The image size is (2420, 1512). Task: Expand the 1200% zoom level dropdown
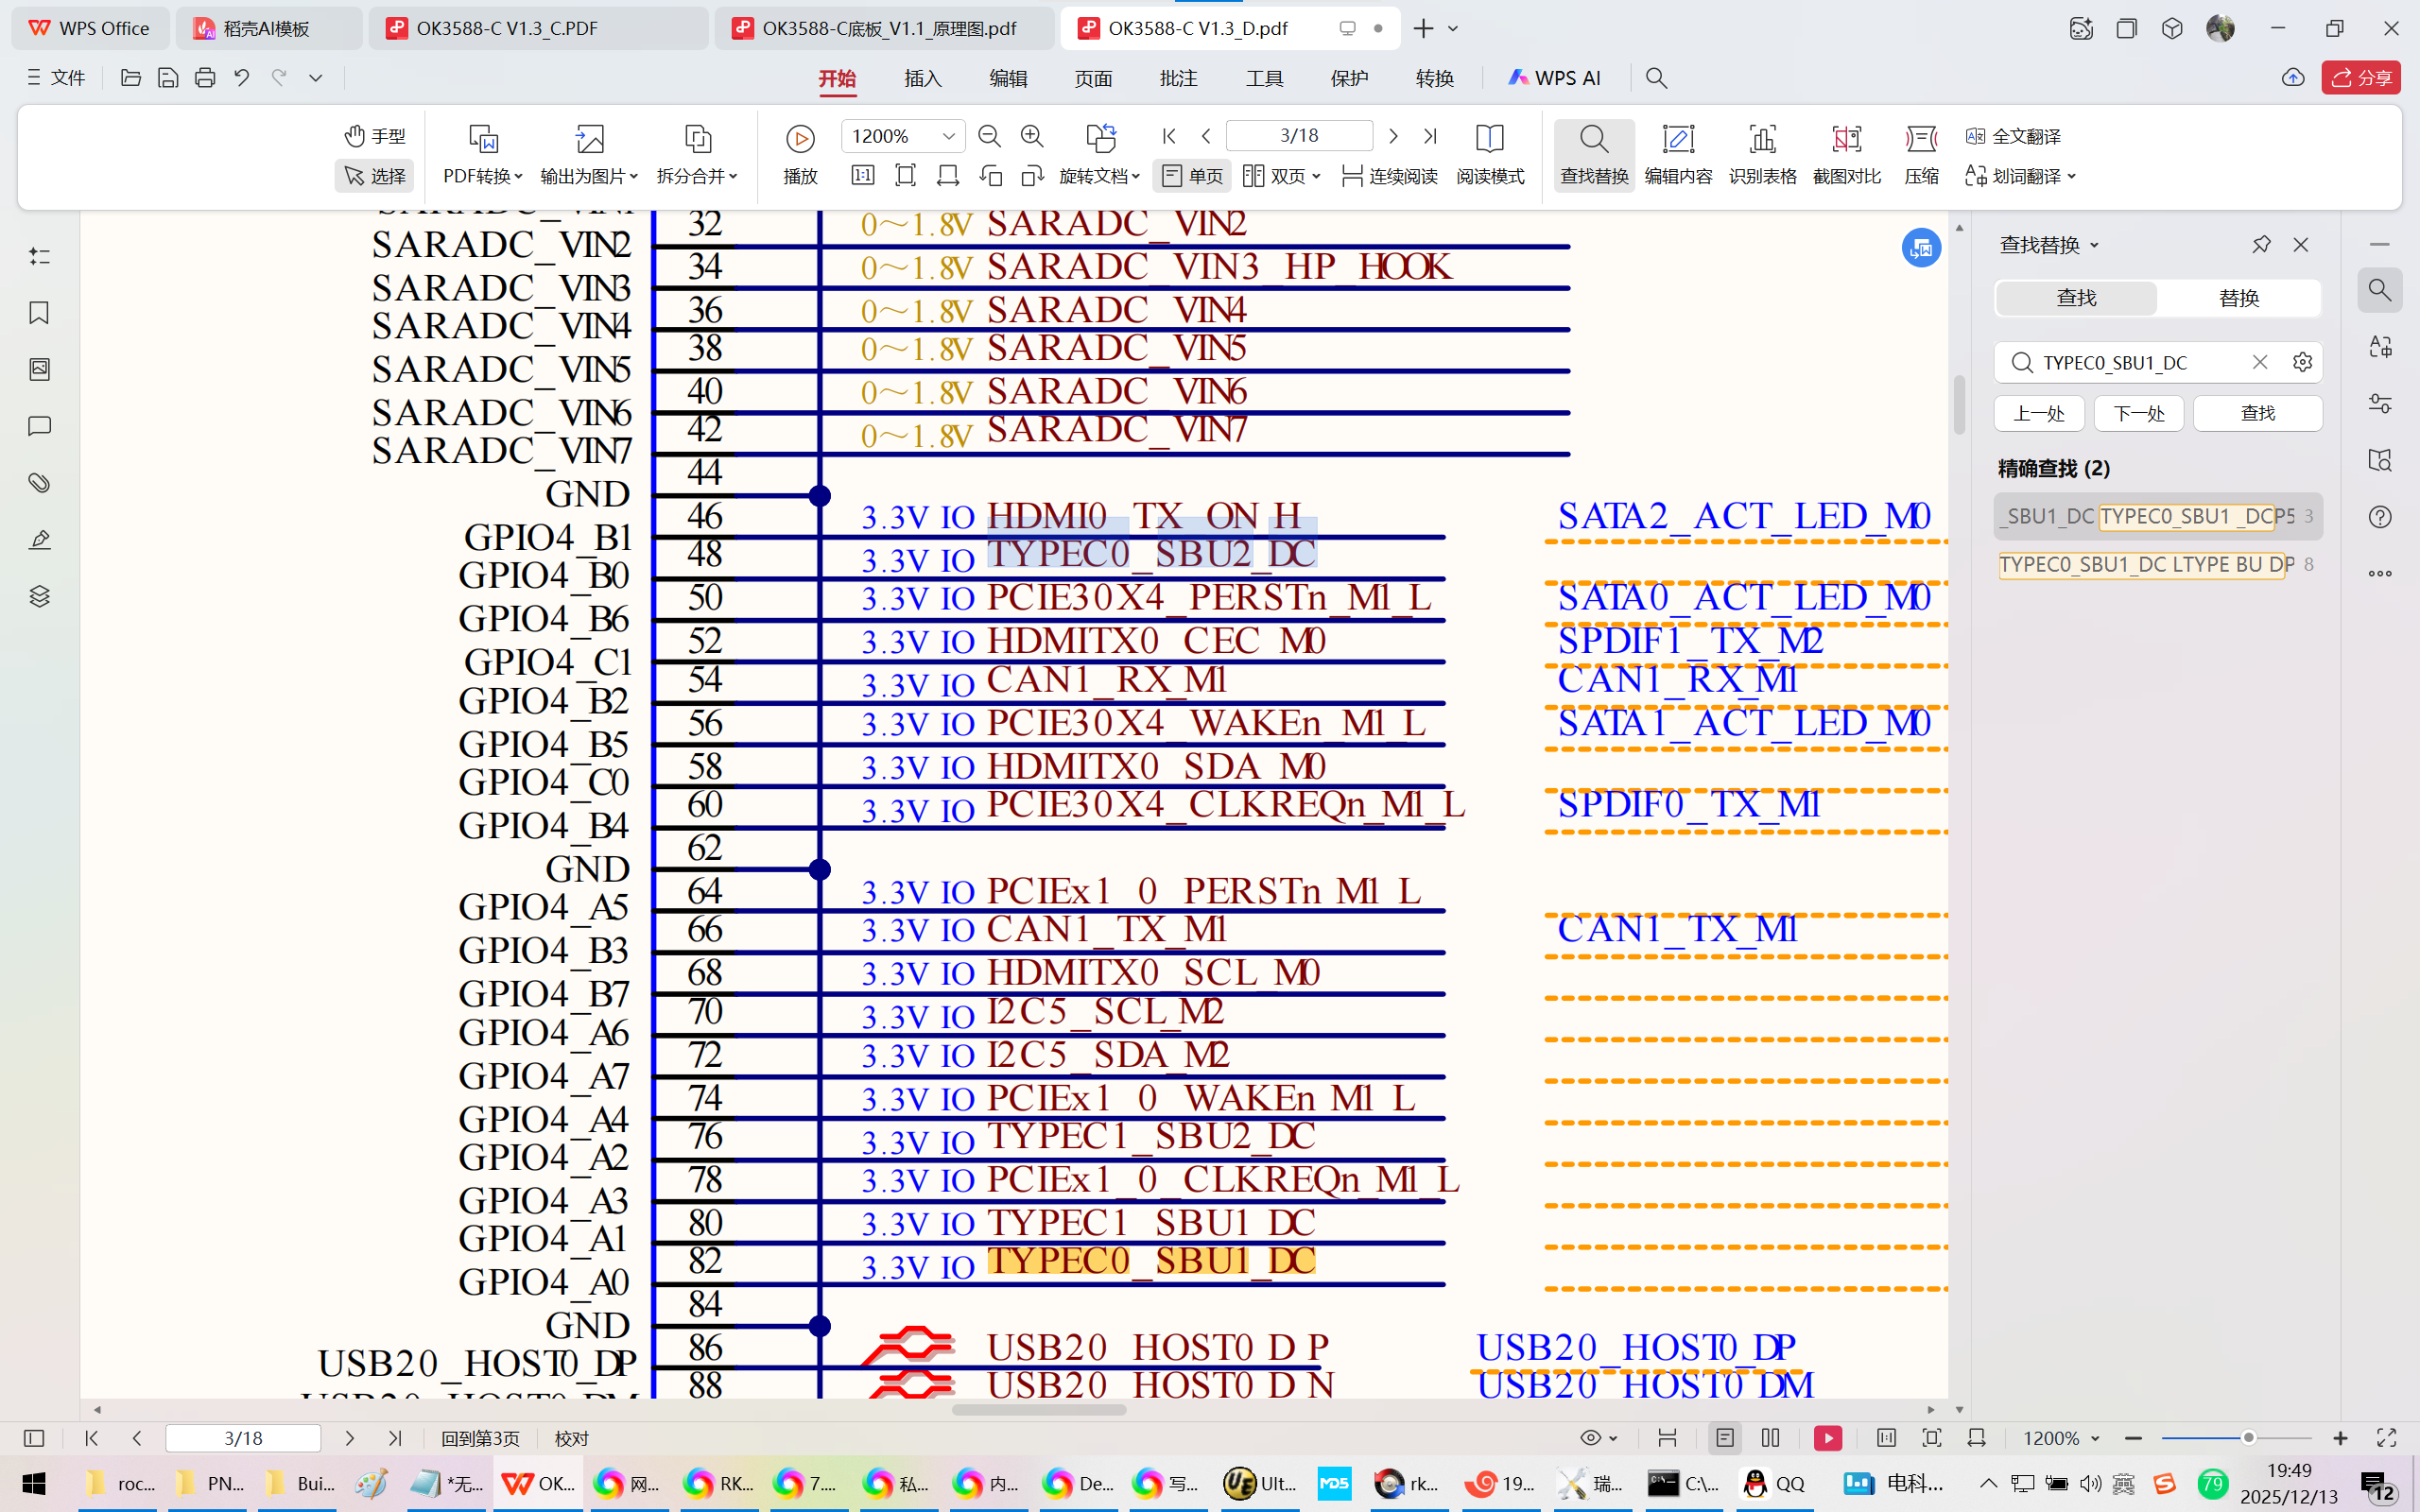tap(948, 136)
